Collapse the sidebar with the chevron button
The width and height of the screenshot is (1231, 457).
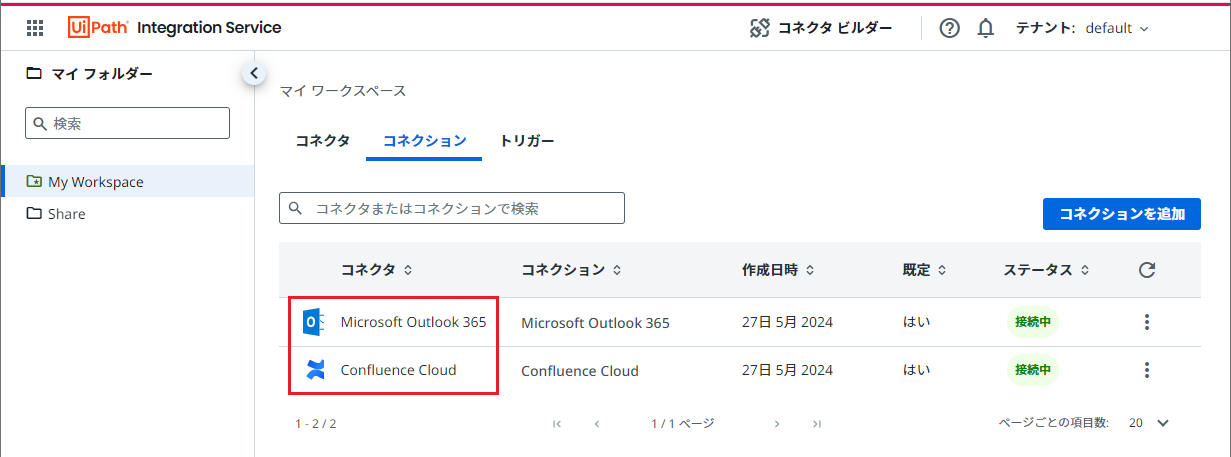[254, 73]
